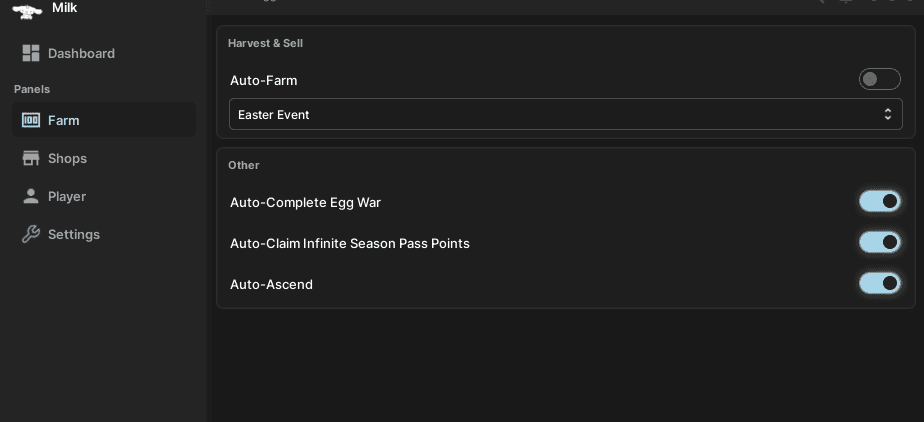Click the up-down arrows on Easter Event selector

(x=887, y=114)
